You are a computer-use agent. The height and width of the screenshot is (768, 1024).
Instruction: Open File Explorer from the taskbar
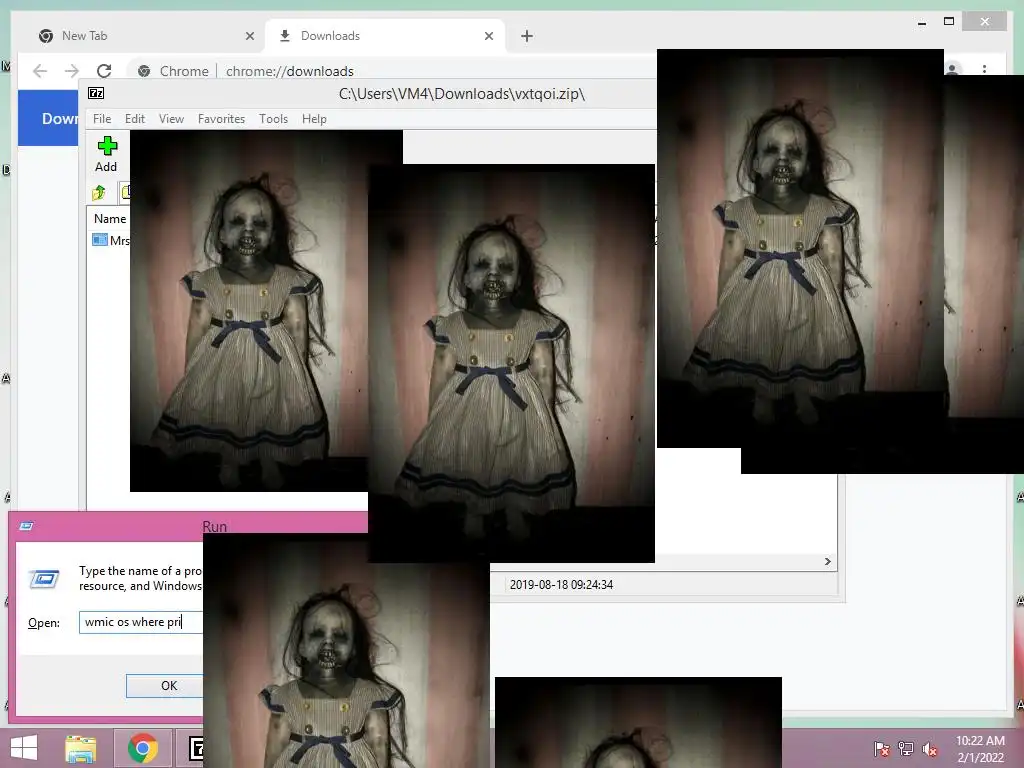click(x=80, y=748)
